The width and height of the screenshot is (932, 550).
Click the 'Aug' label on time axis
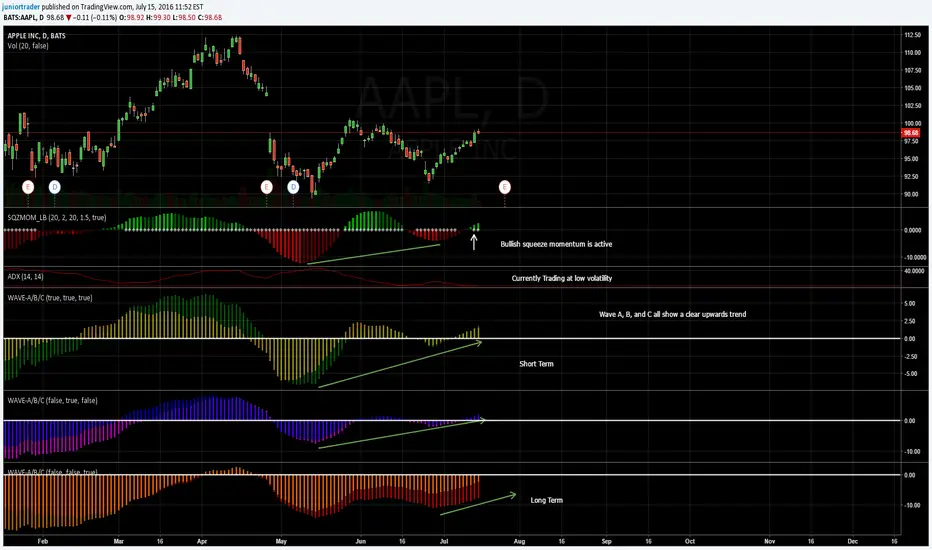[x=519, y=542]
